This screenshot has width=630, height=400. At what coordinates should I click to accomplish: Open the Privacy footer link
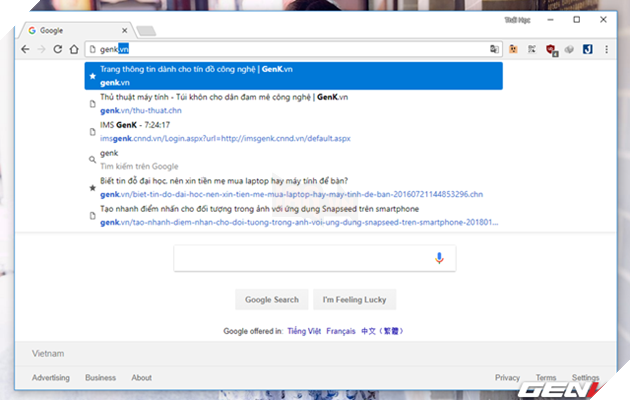point(507,378)
